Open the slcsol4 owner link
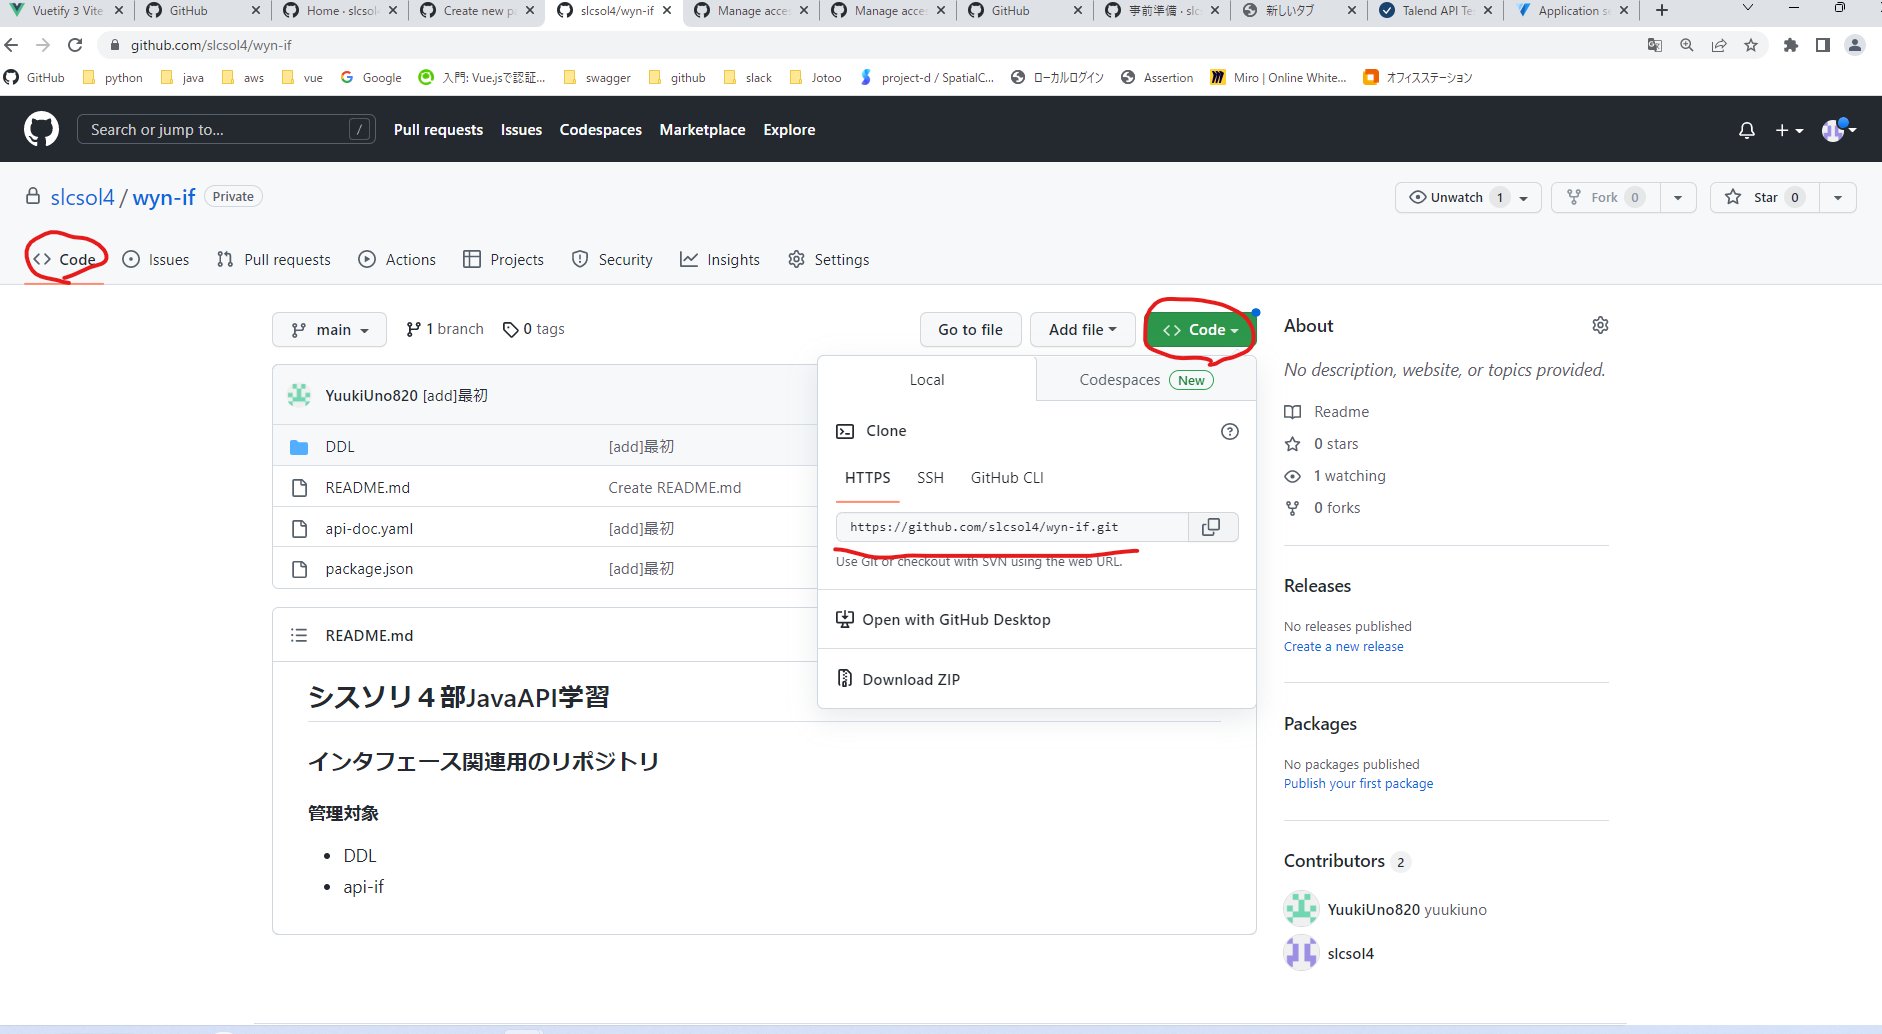 pyautogui.click(x=82, y=198)
